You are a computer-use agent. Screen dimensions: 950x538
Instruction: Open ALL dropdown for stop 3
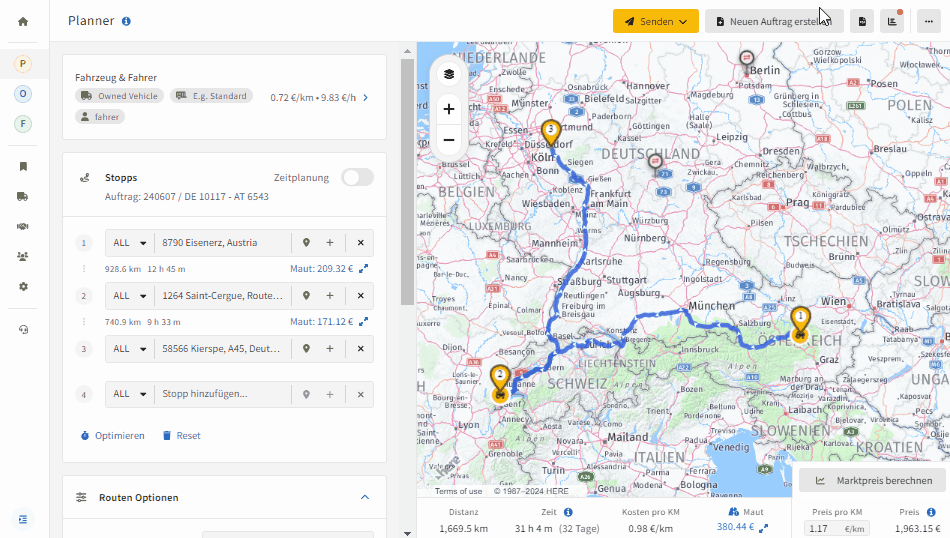pyautogui.click(x=130, y=349)
